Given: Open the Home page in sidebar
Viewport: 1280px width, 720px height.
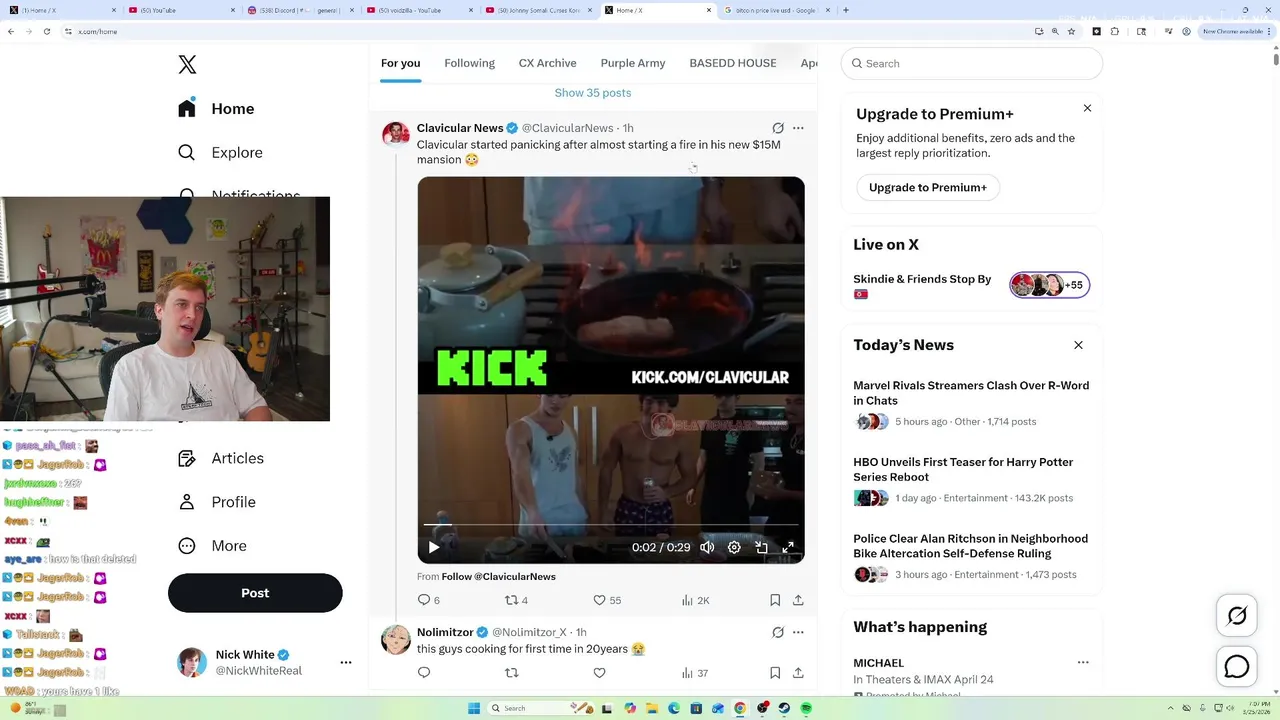Looking at the screenshot, I should tap(217, 109).
